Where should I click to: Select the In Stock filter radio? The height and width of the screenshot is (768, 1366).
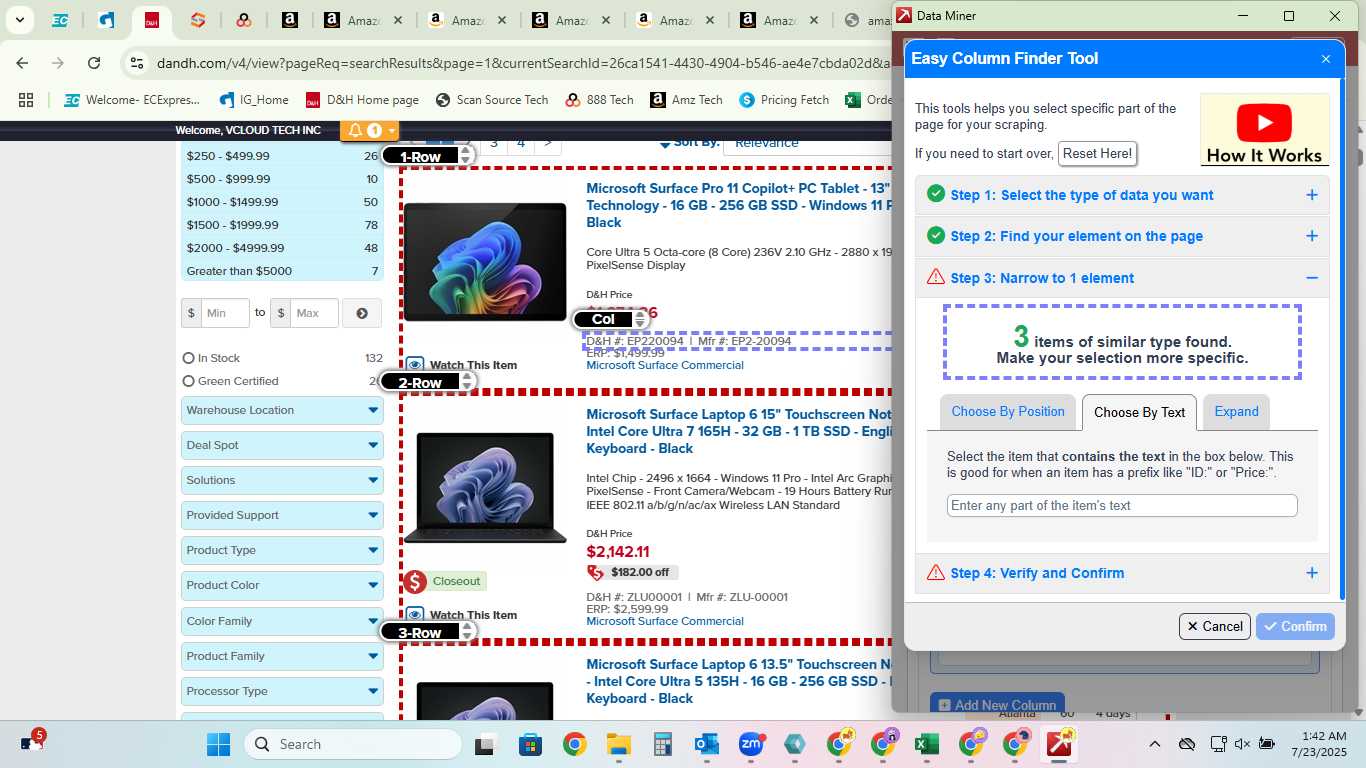188,358
